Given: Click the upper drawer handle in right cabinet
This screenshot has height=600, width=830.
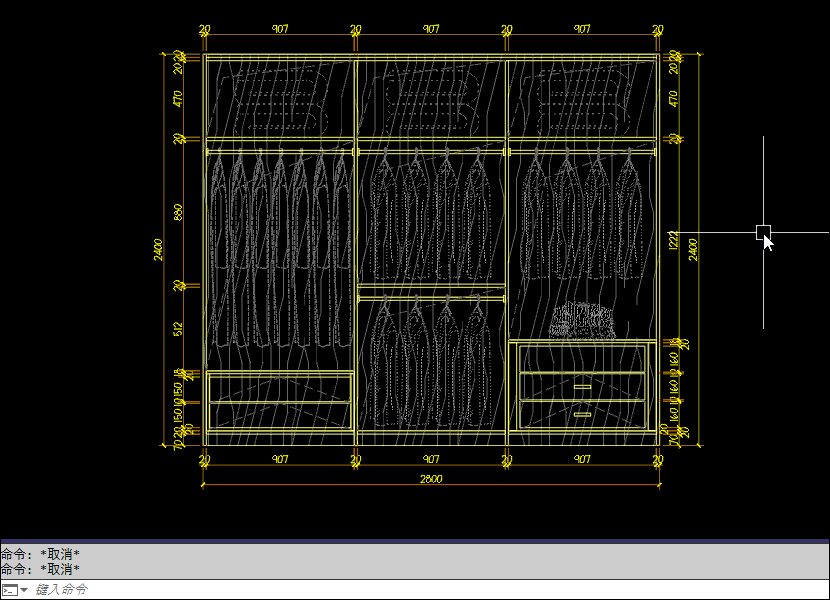Looking at the screenshot, I should 582,385.
